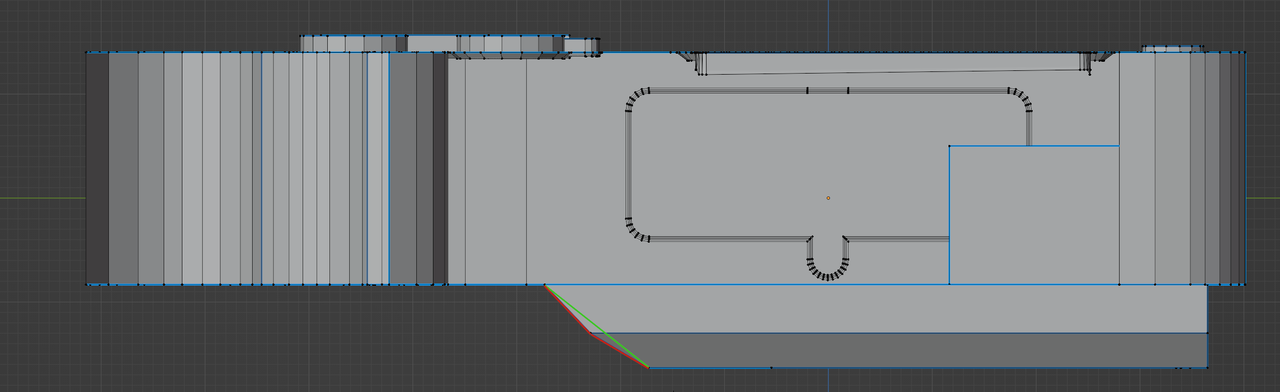This screenshot has height=392, width=1280.
Task: Select the darkest vertical strip at far left
Action: click(97, 168)
